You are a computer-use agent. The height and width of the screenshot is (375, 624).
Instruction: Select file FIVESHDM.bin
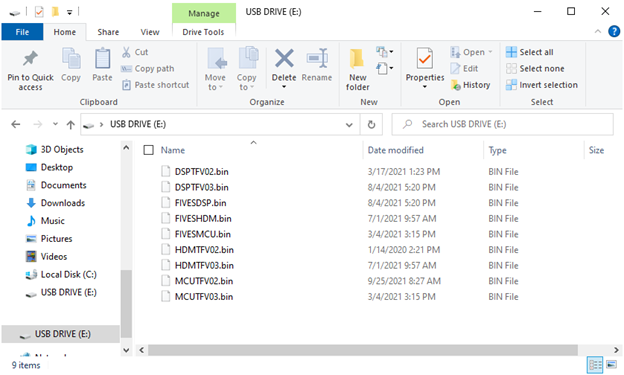203,219
